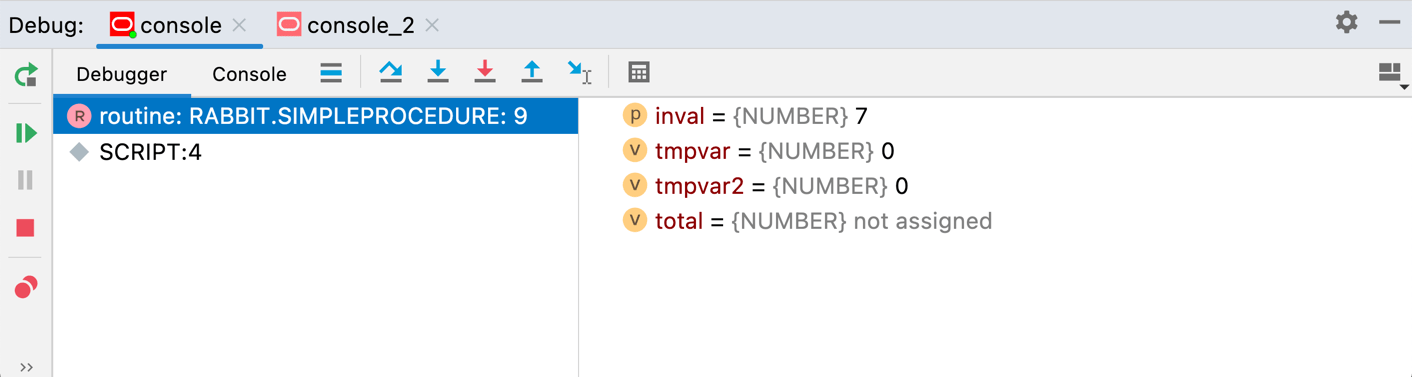This screenshot has height=377, width=1412.
Task: Open the layout settings dropdown
Action: click(x=1392, y=74)
